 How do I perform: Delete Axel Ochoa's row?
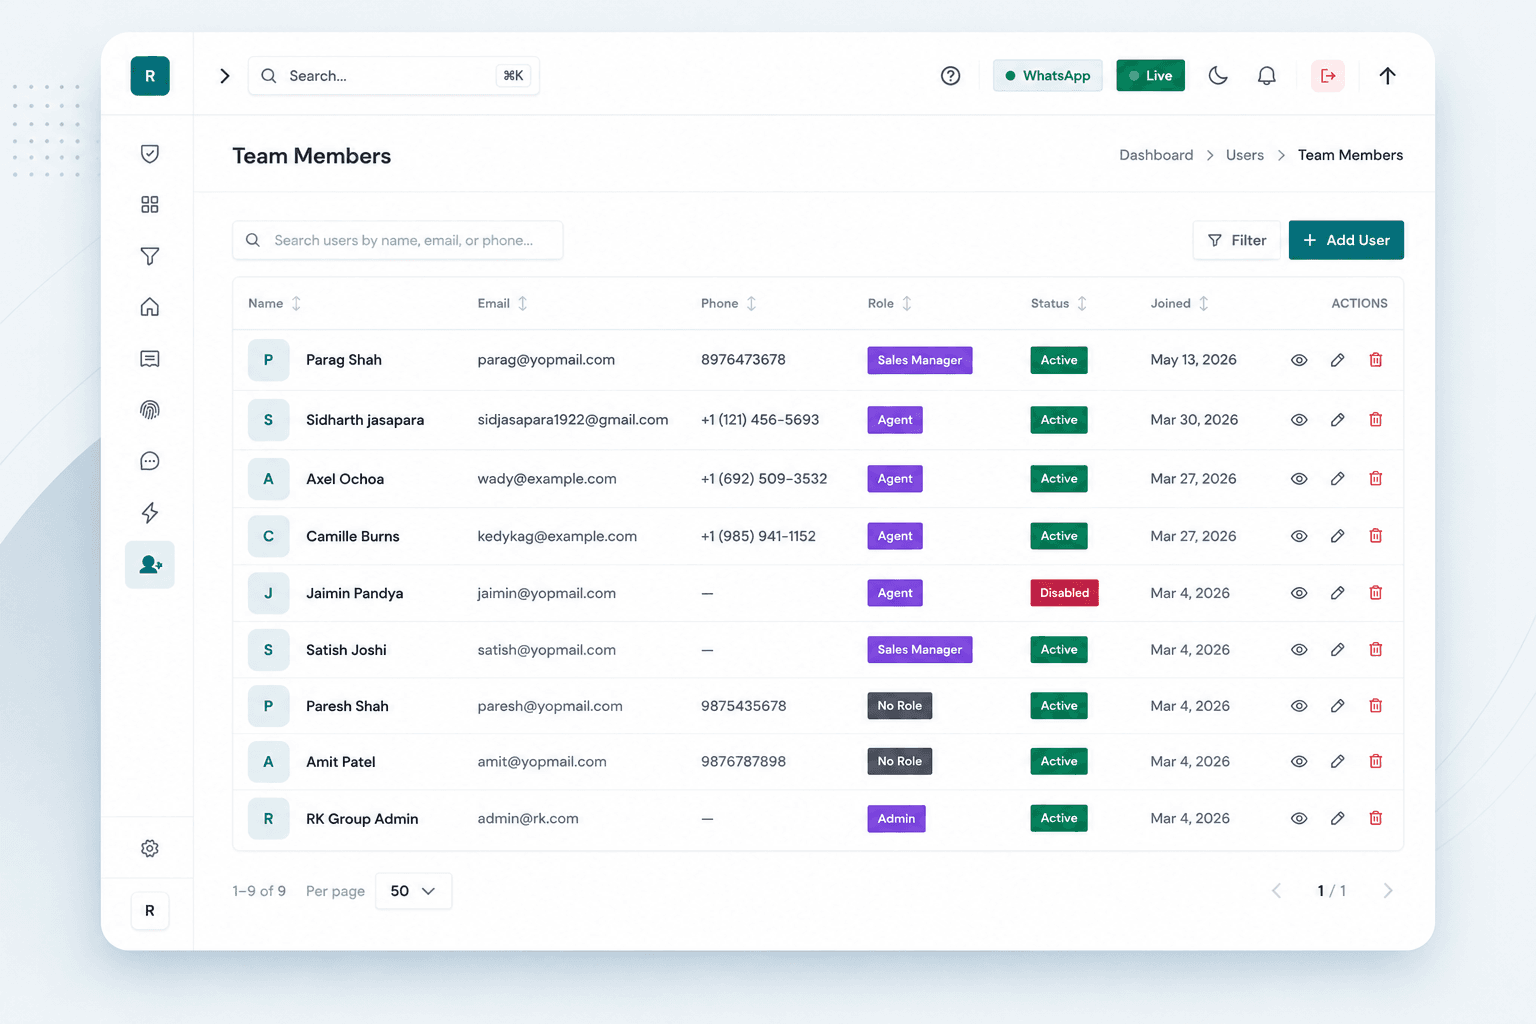[x=1376, y=479]
